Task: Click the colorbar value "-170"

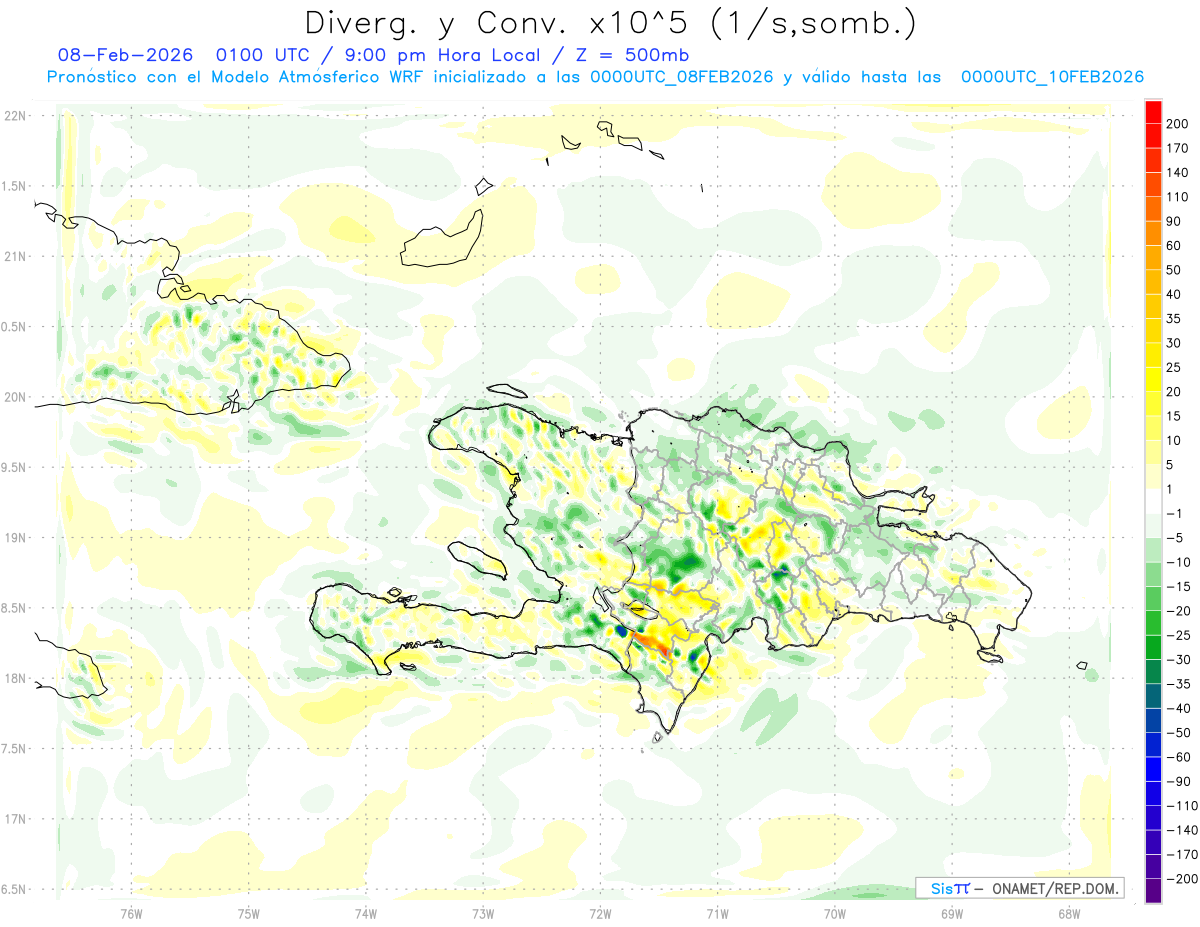Action: click(1182, 854)
